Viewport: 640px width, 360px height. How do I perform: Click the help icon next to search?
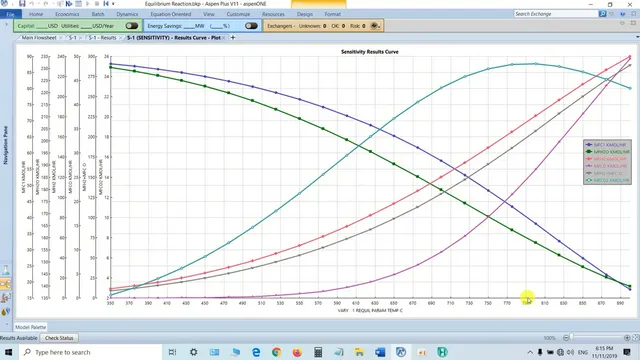pos(622,14)
